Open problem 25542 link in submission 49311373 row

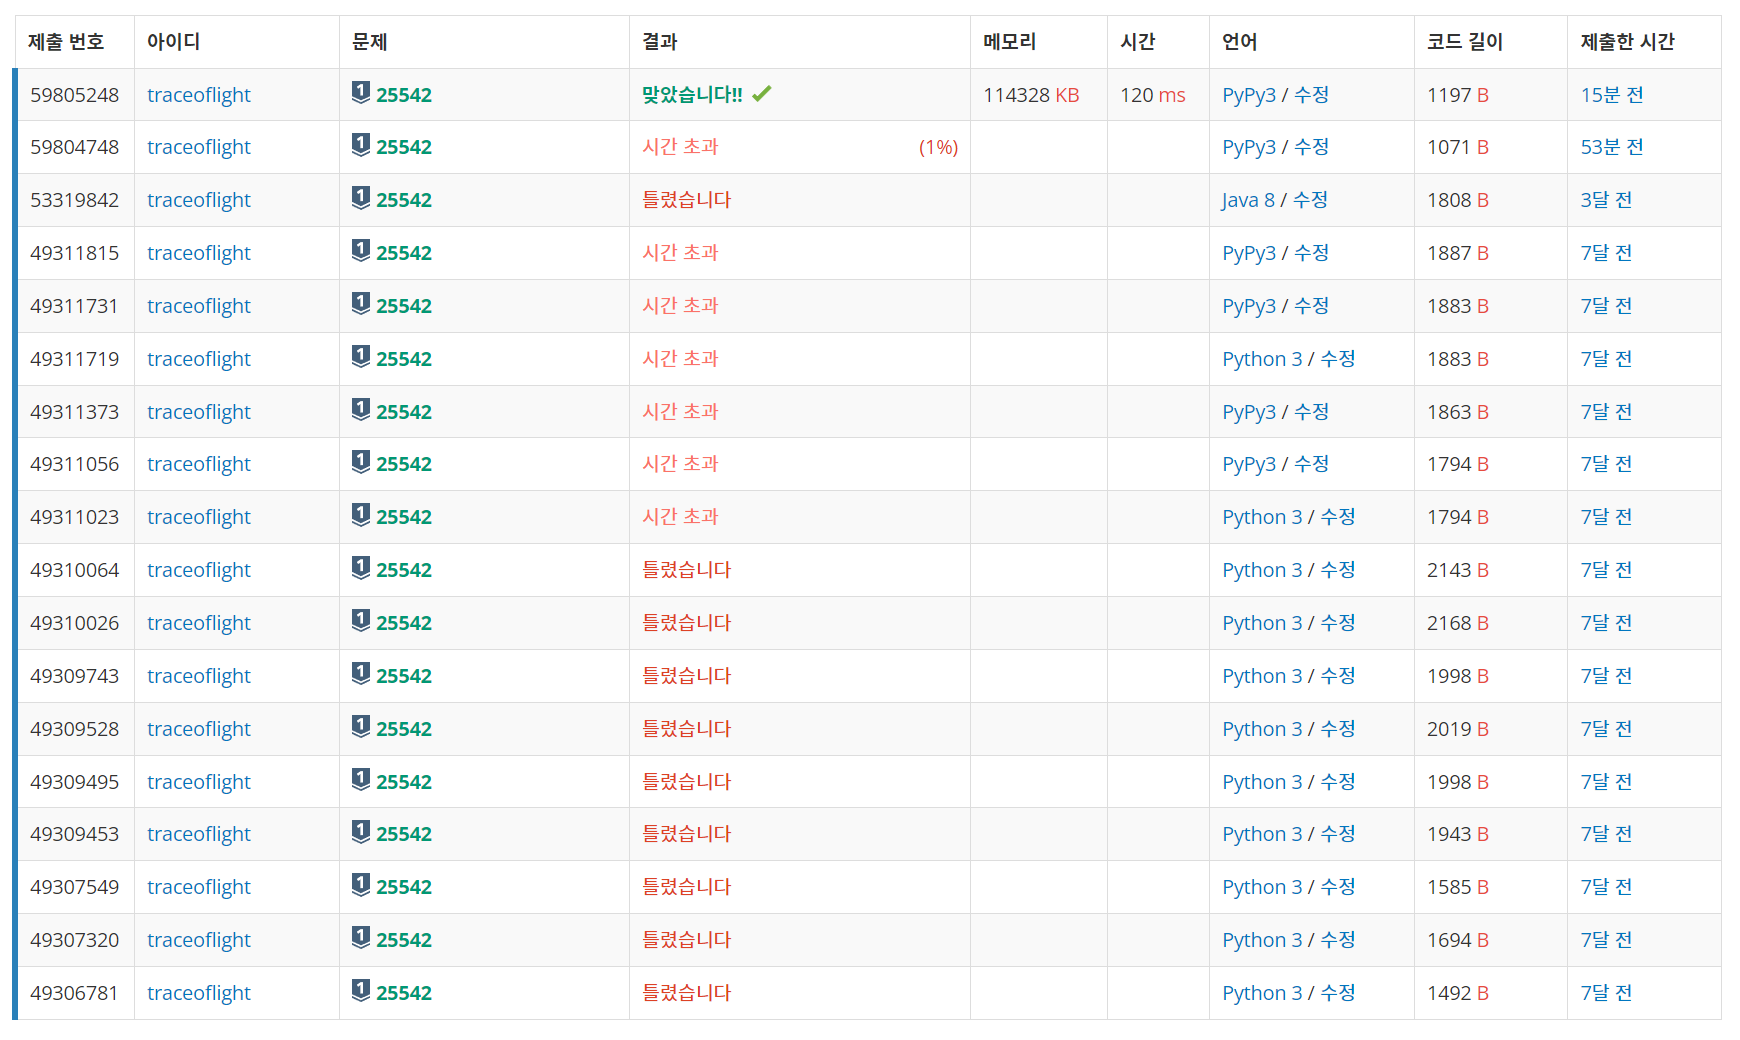tap(404, 412)
